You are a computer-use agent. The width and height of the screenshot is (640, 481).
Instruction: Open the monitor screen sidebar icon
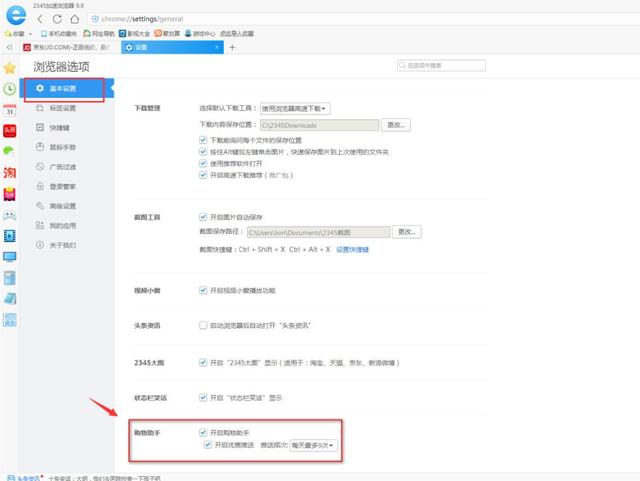[x=9, y=257]
